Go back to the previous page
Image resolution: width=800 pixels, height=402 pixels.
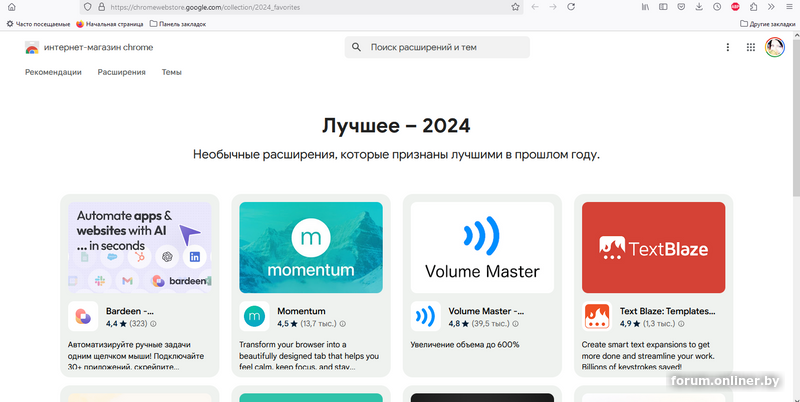pyautogui.click(x=535, y=7)
